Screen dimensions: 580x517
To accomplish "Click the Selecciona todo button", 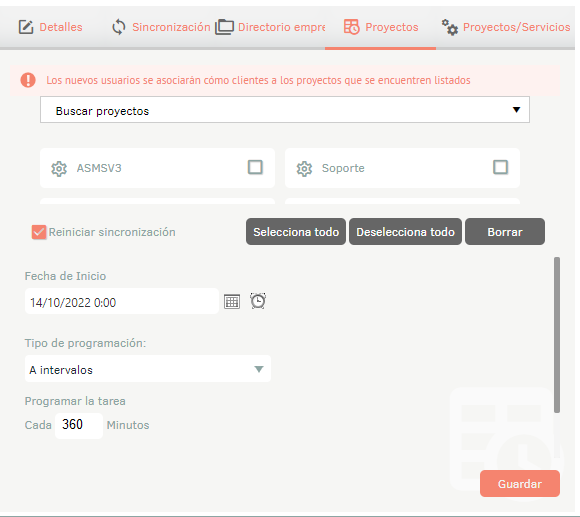I will (296, 232).
